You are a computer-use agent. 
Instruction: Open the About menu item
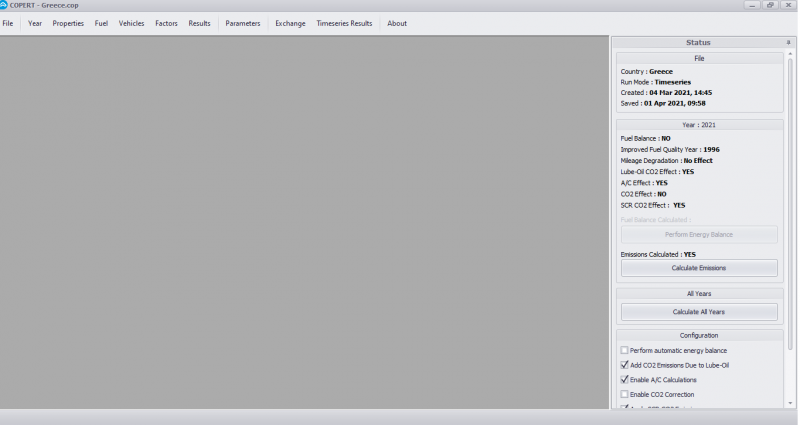point(397,23)
